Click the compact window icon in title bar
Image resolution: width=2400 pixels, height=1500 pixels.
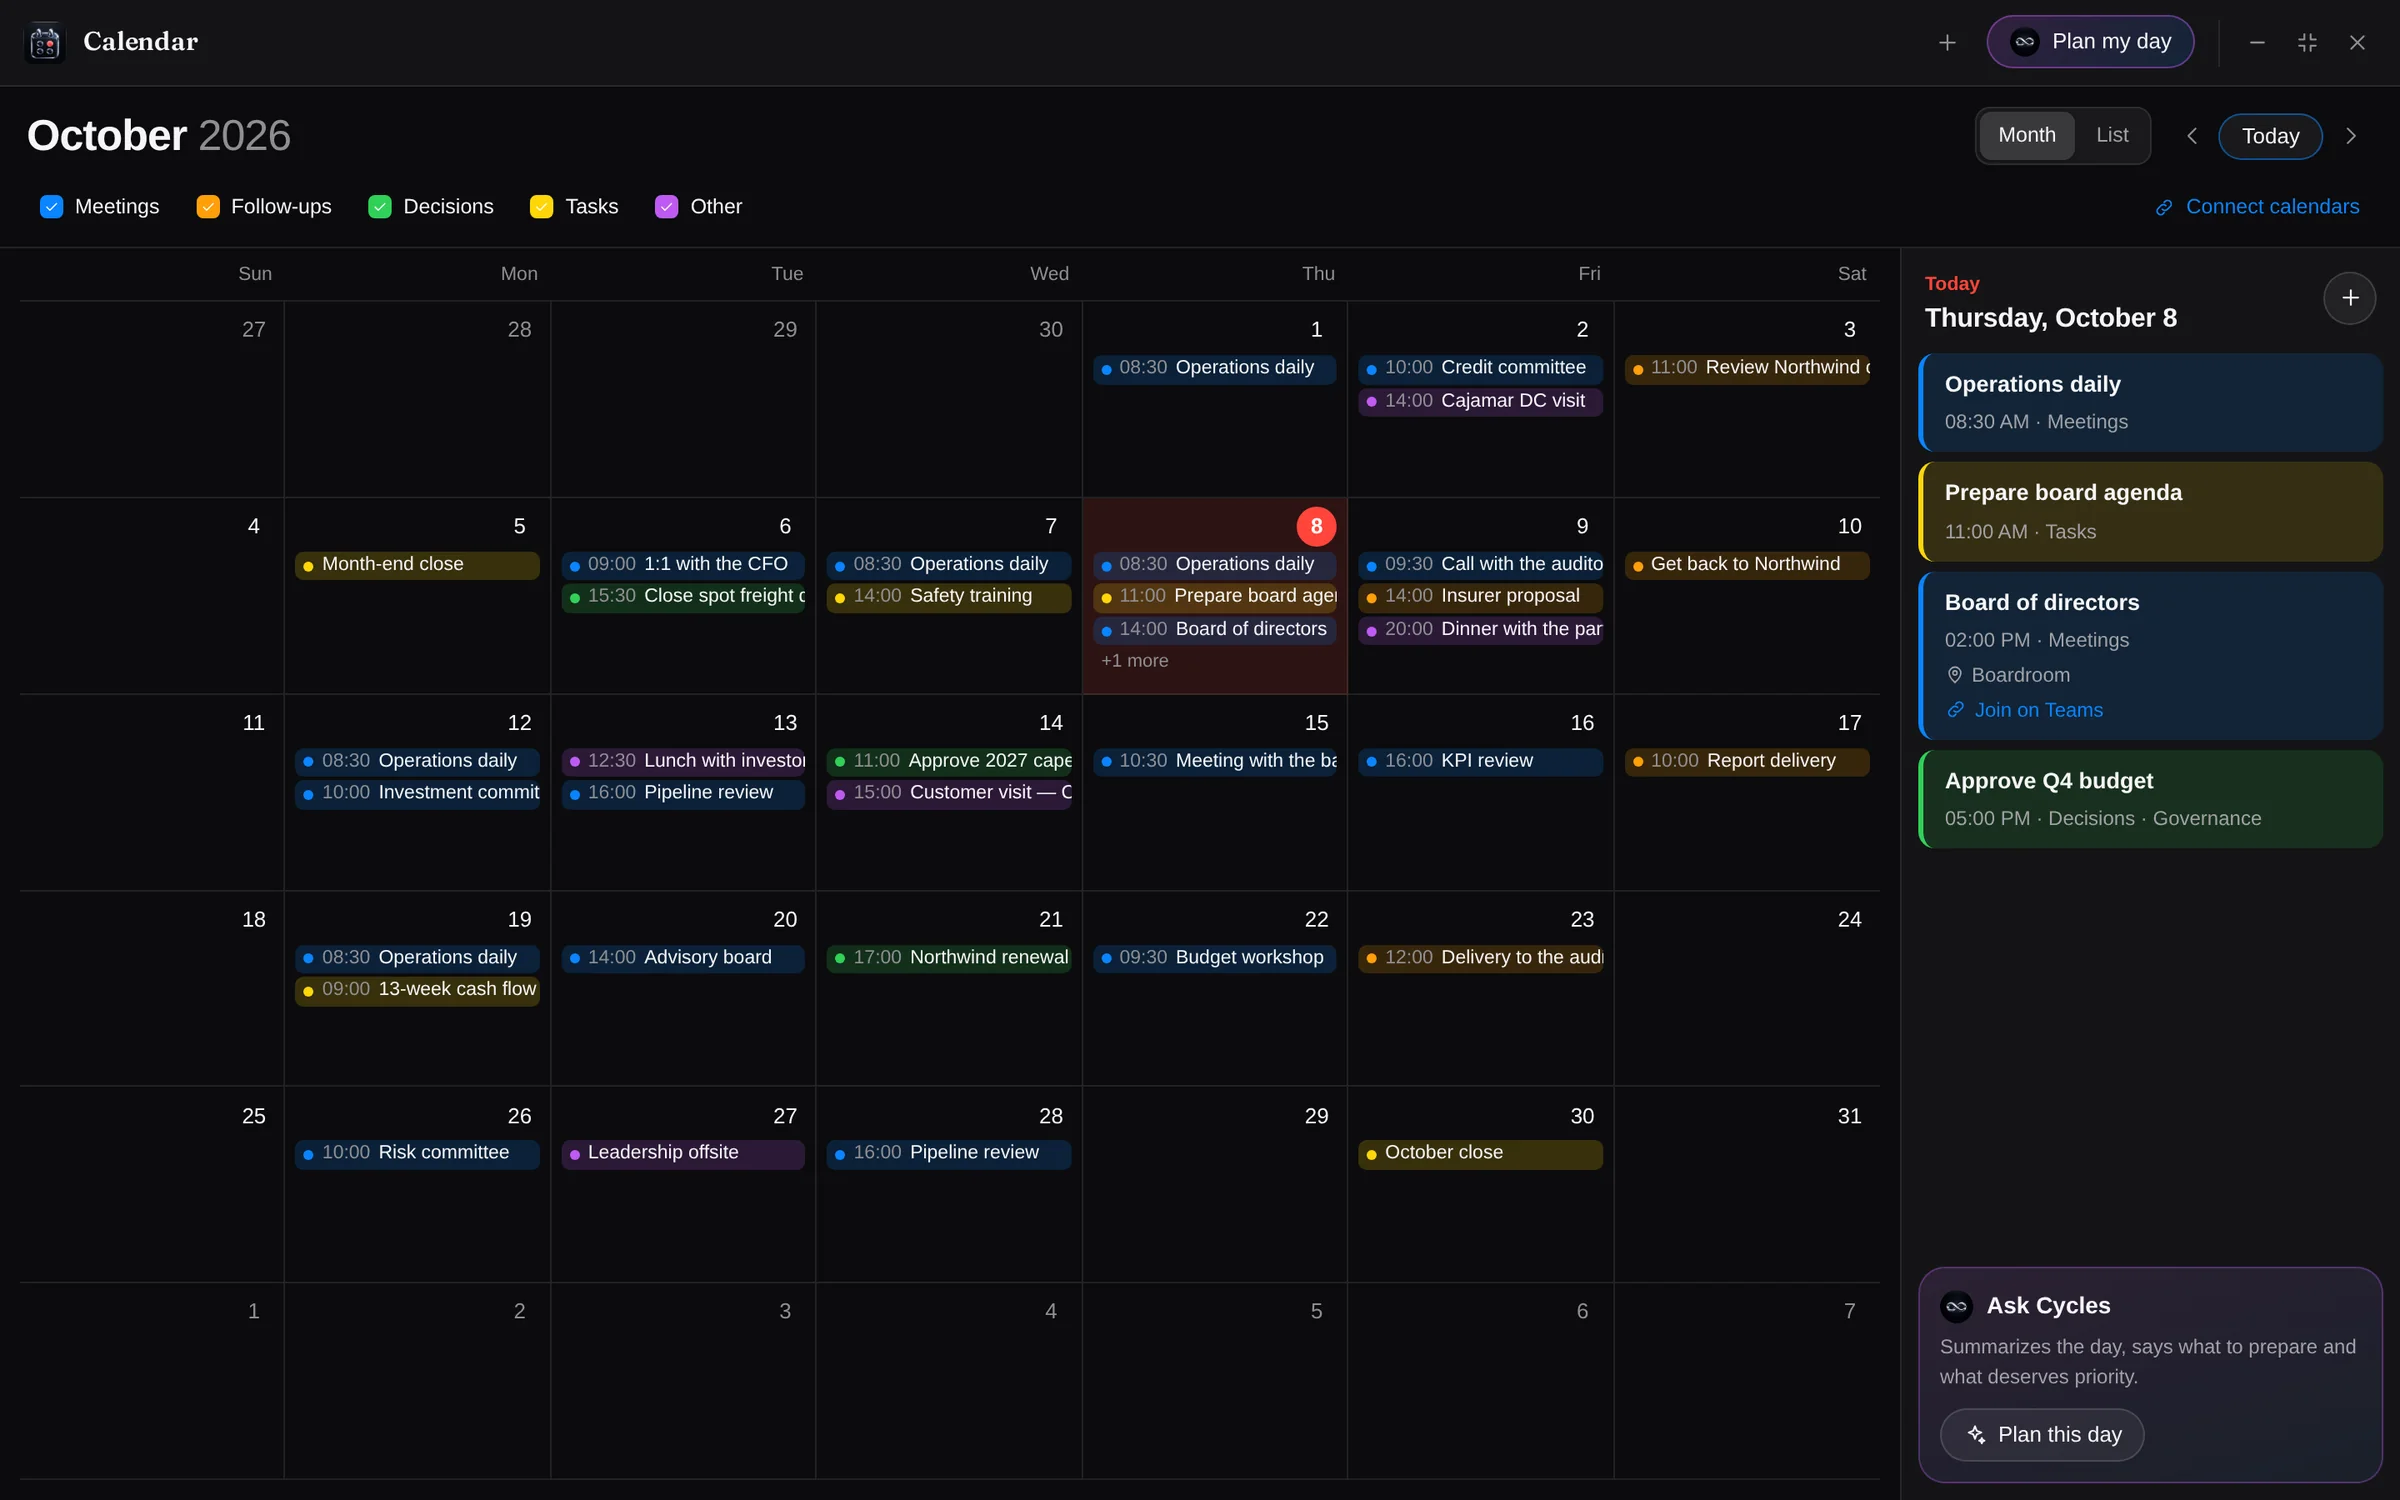(x=2307, y=42)
